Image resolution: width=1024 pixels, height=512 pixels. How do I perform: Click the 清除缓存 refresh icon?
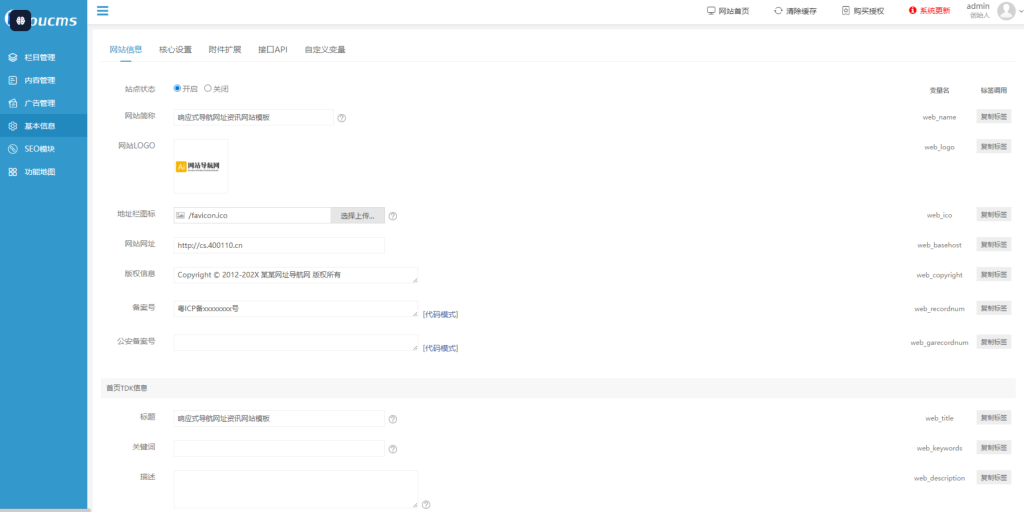778,11
